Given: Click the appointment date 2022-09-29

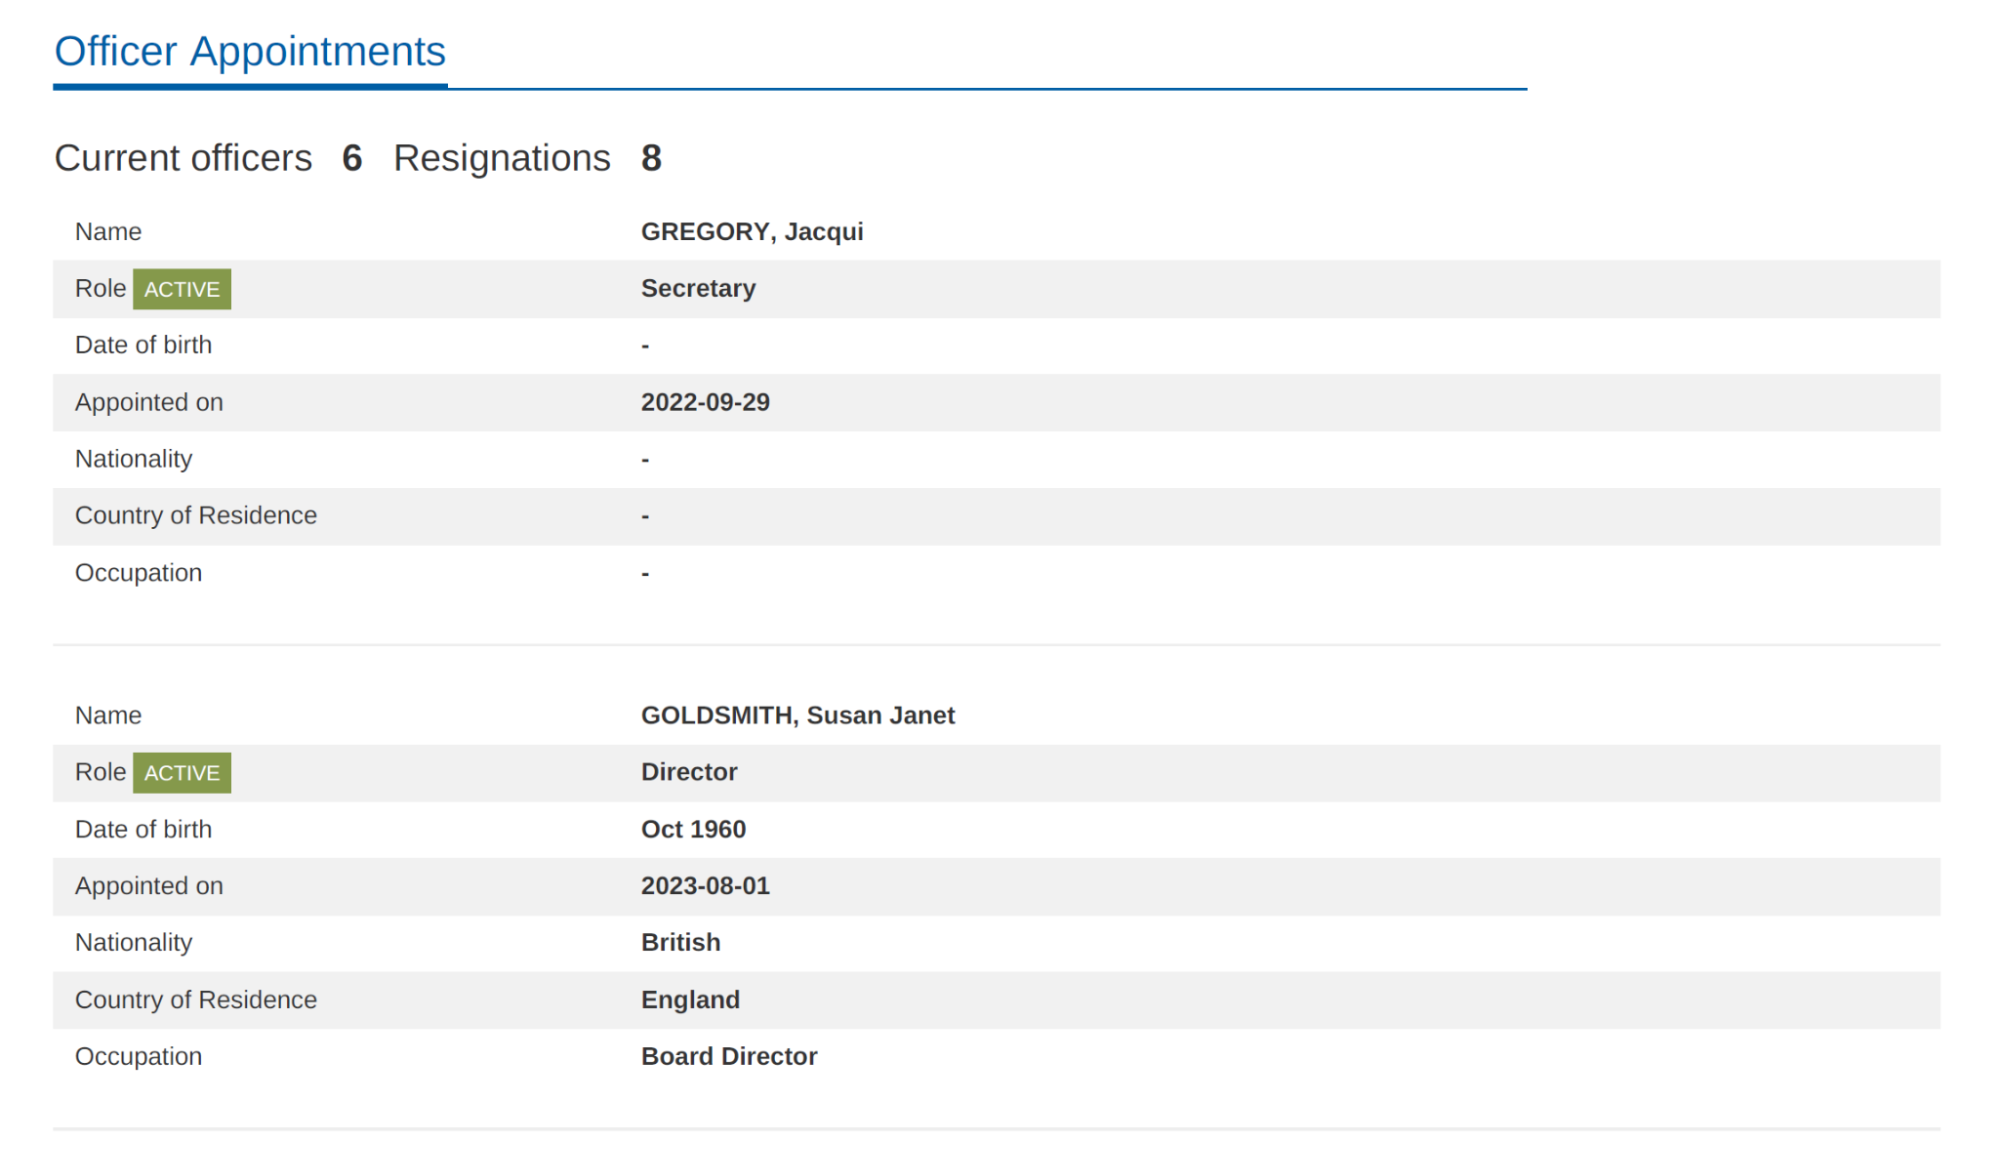Looking at the screenshot, I should 706,402.
